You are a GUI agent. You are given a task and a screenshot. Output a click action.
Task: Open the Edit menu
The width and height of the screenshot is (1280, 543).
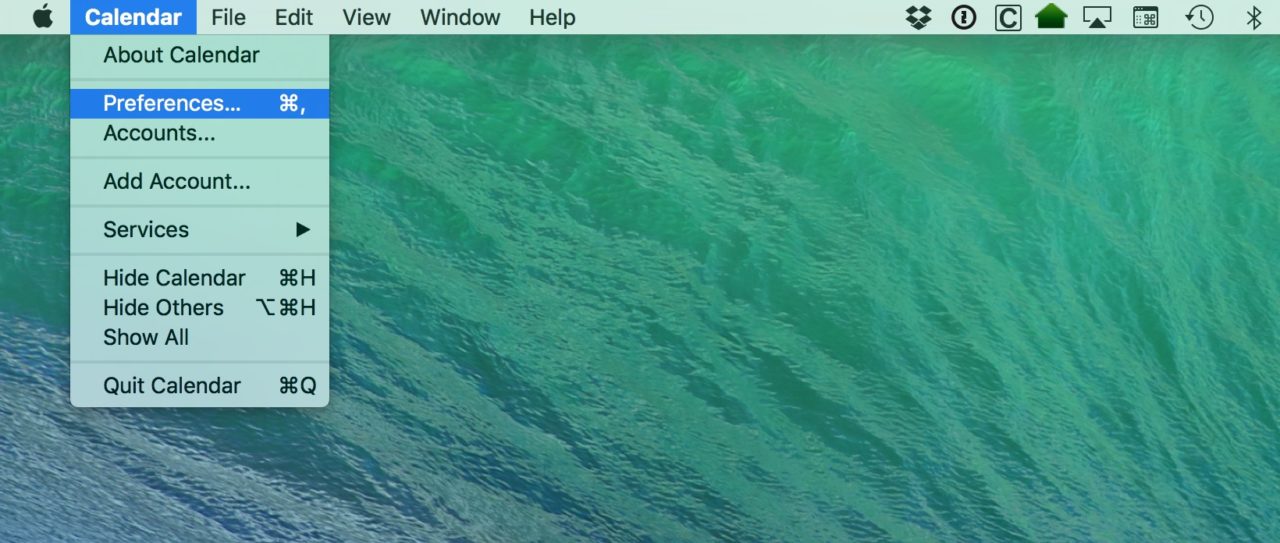(x=294, y=17)
